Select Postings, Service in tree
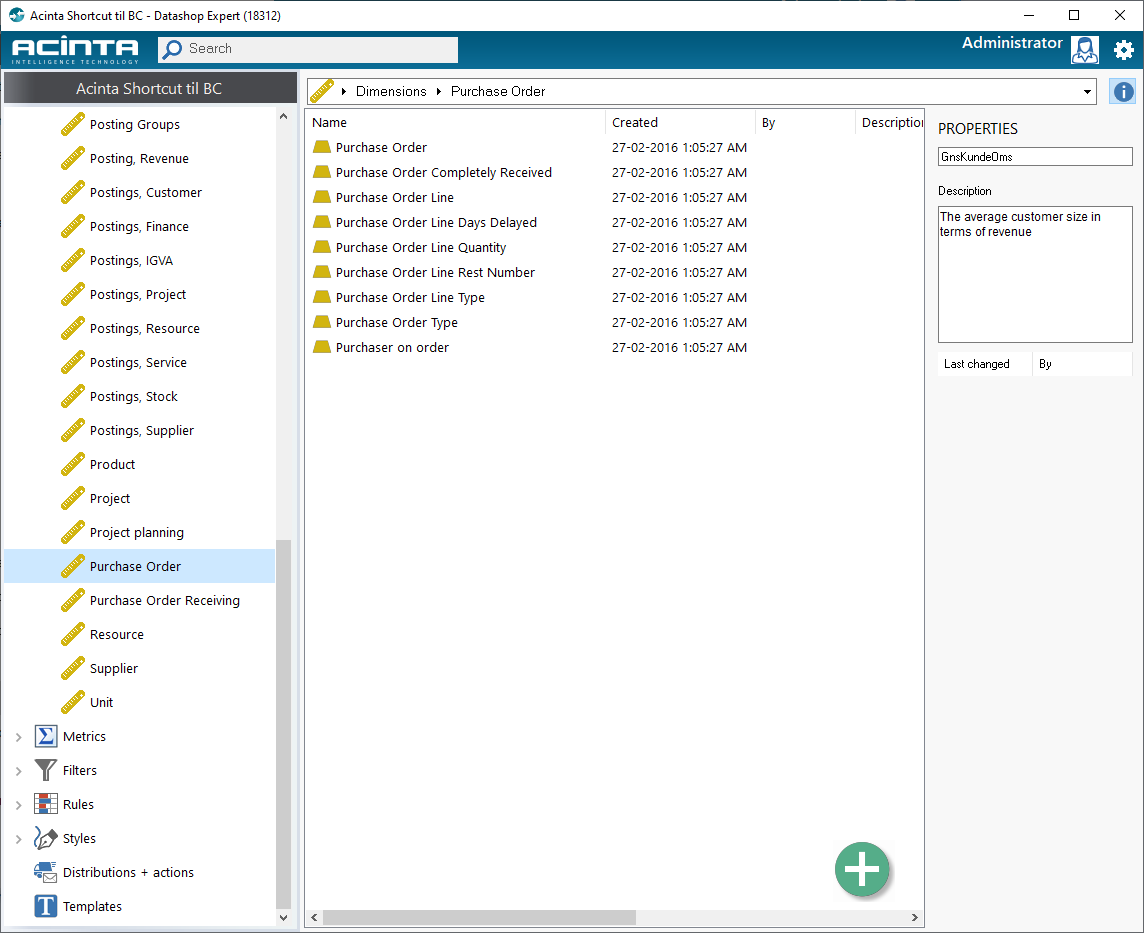1144x933 pixels. 138,363
